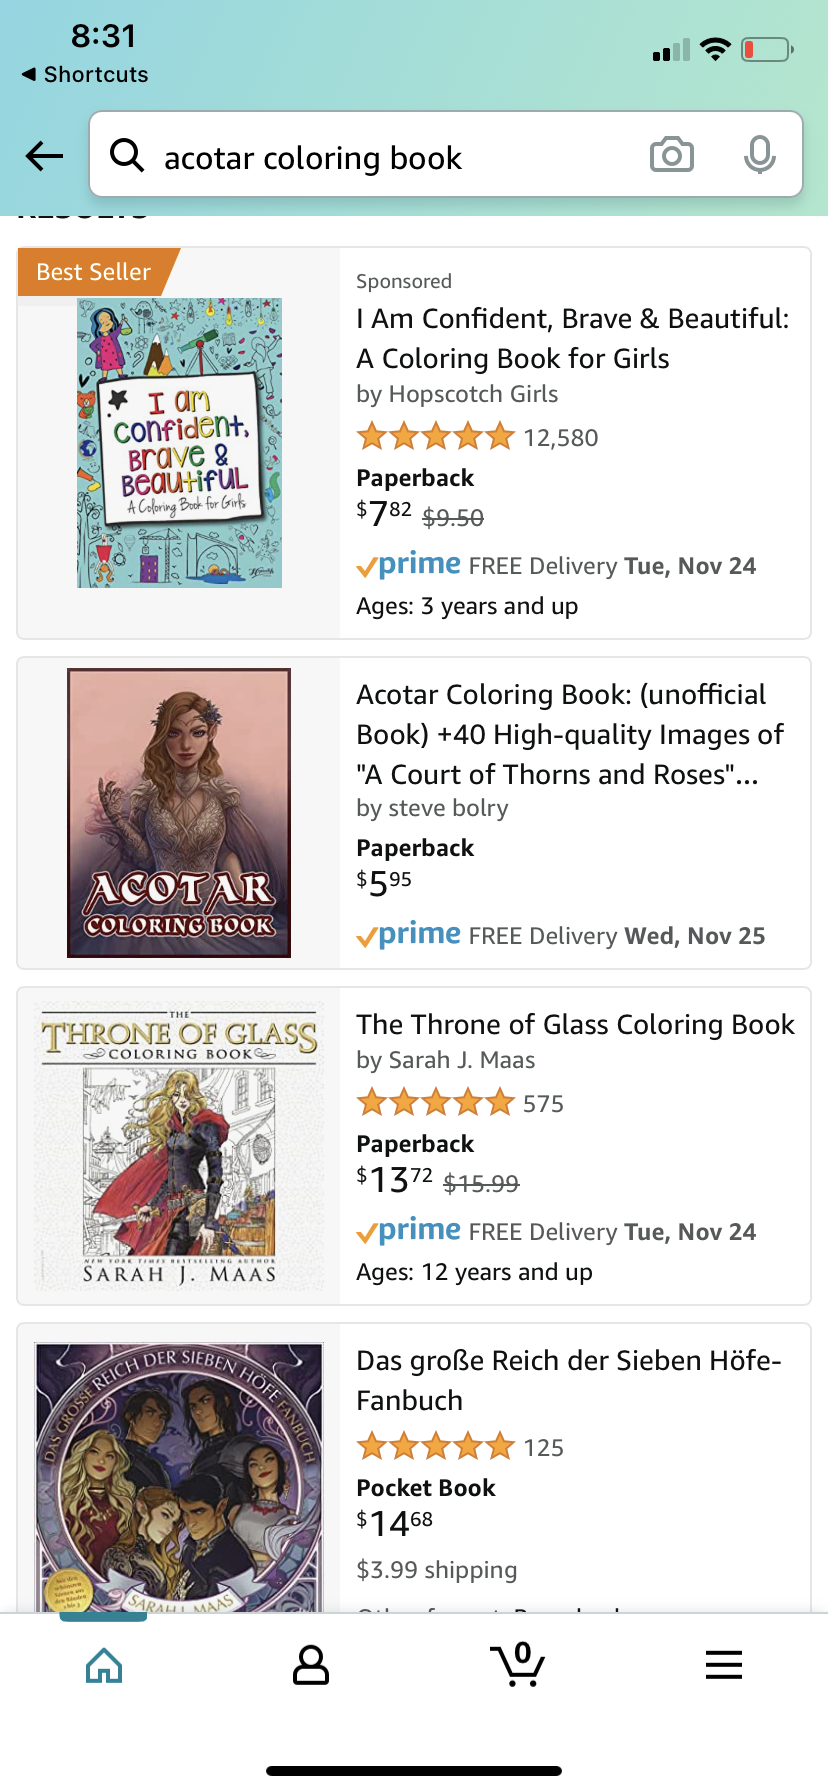Tap the microphone voice search icon
Screen dimensions: 828x1792
pyautogui.click(x=759, y=155)
